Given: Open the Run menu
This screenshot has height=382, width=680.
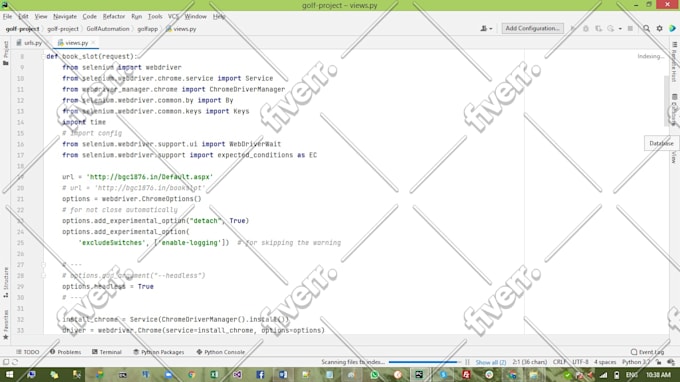Looking at the screenshot, I should click(137, 16).
